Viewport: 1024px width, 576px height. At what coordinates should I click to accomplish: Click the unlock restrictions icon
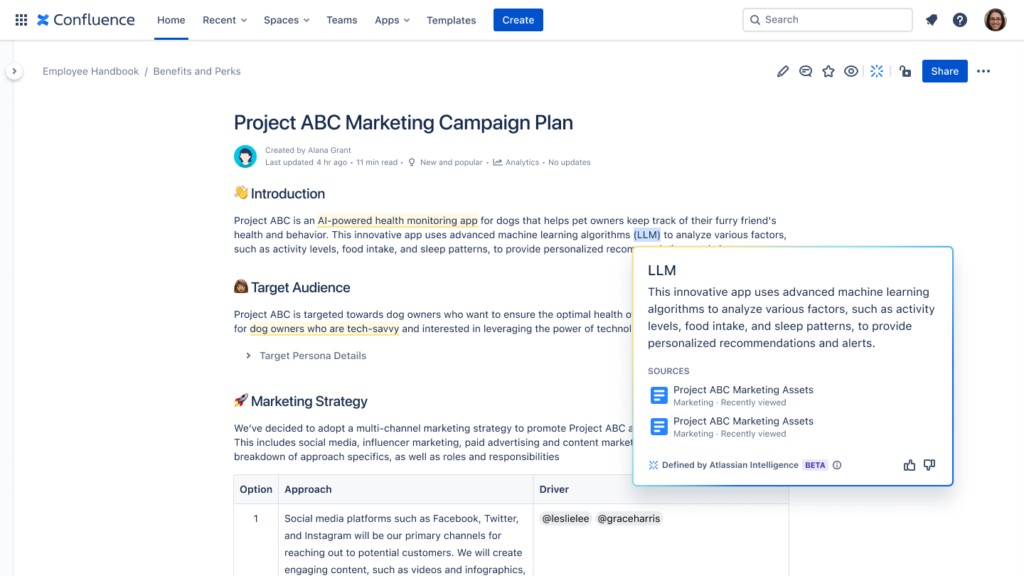pyautogui.click(x=904, y=71)
